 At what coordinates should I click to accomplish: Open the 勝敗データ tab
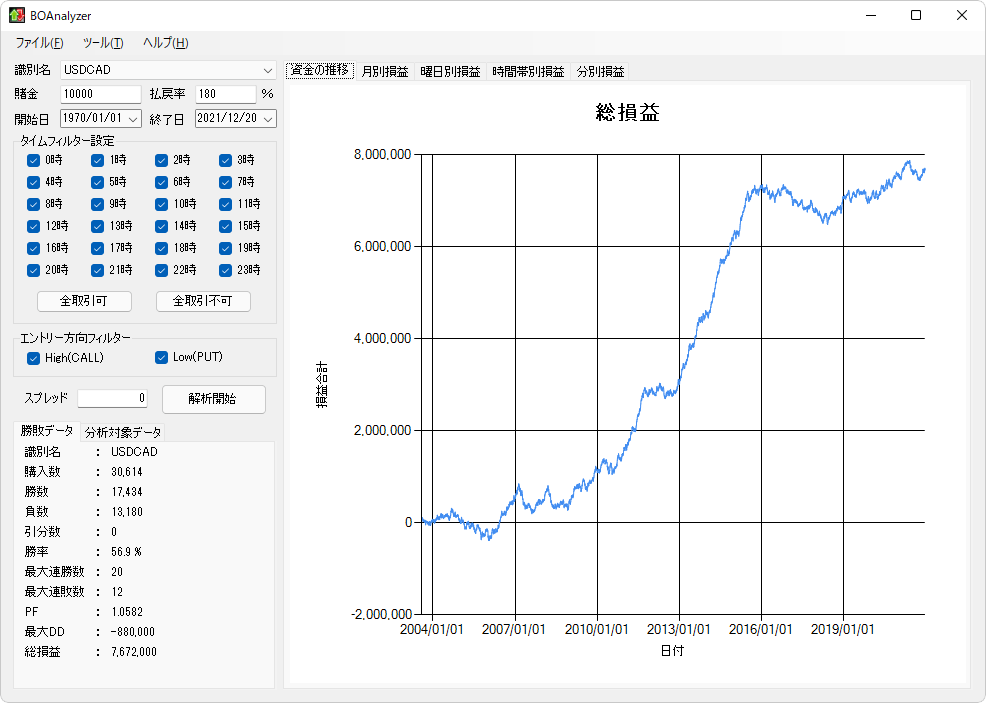coord(47,431)
